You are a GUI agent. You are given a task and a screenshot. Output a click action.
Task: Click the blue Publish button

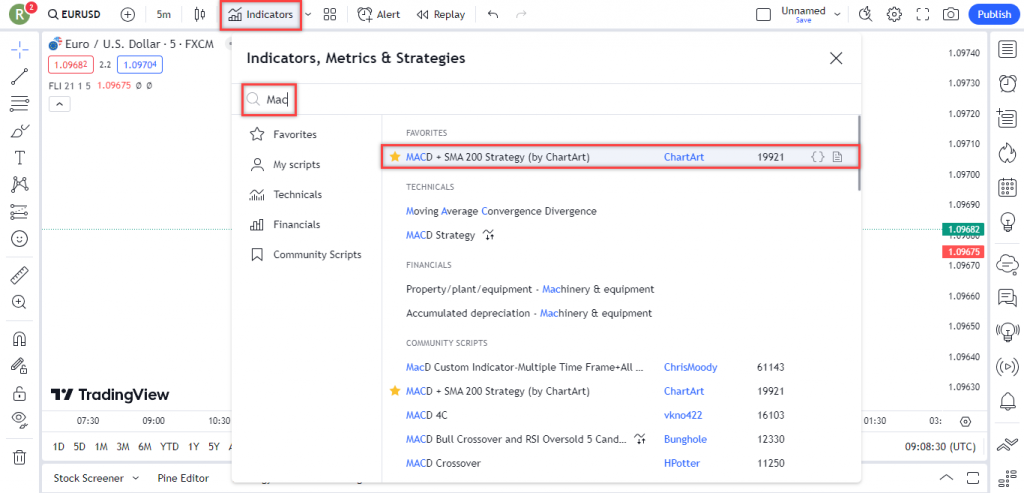pos(994,14)
